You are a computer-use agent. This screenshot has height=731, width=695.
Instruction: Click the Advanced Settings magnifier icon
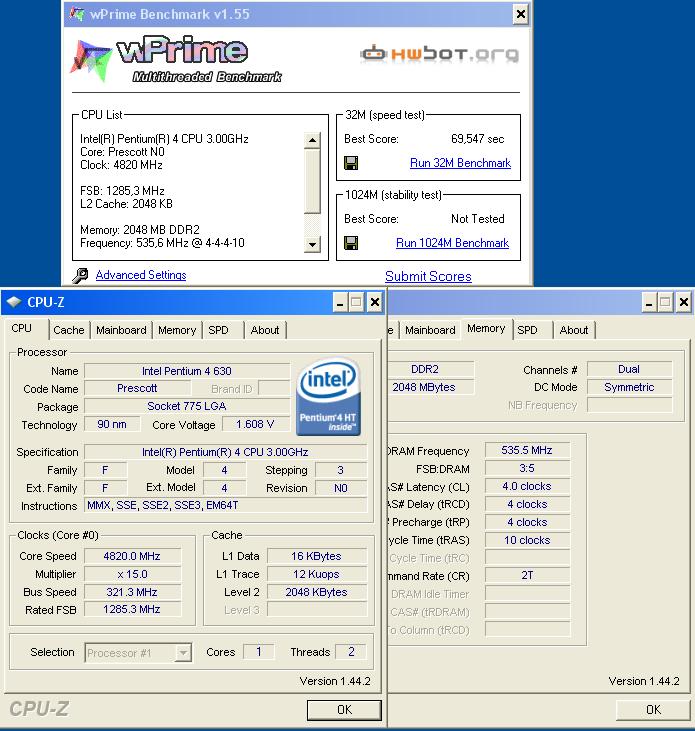tap(80, 276)
